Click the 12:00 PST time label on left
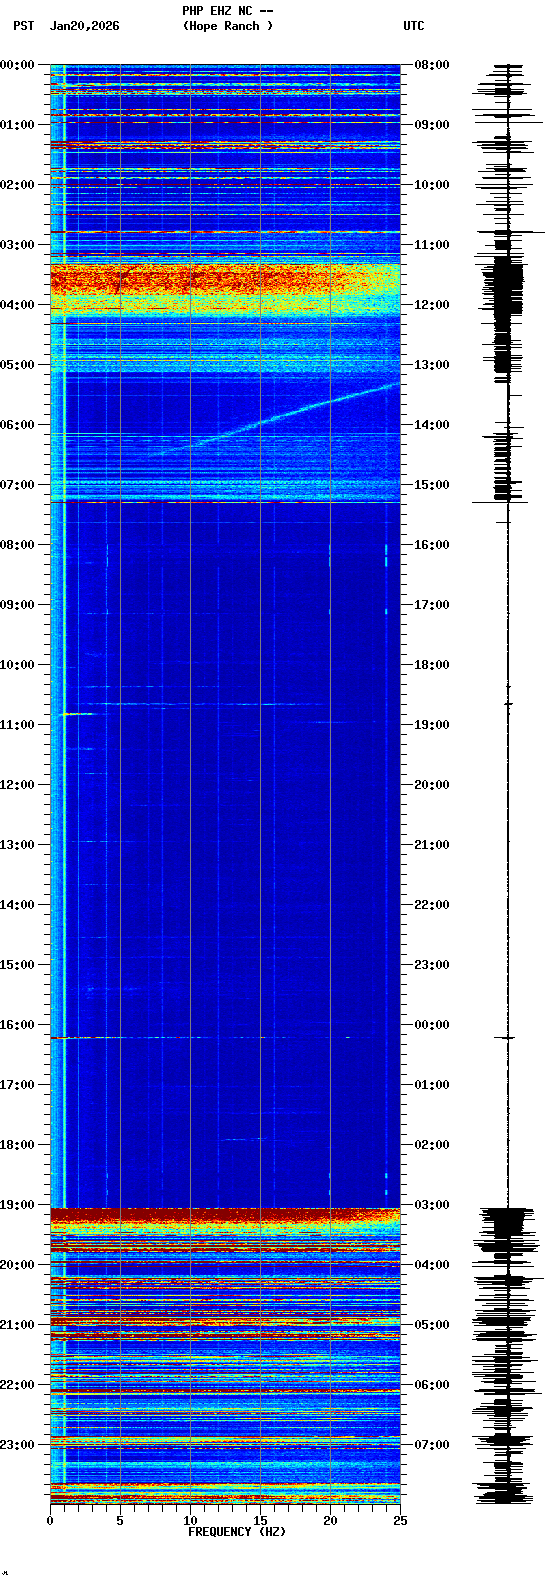This screenshot has width=552, height=1584. click(17, 785)
